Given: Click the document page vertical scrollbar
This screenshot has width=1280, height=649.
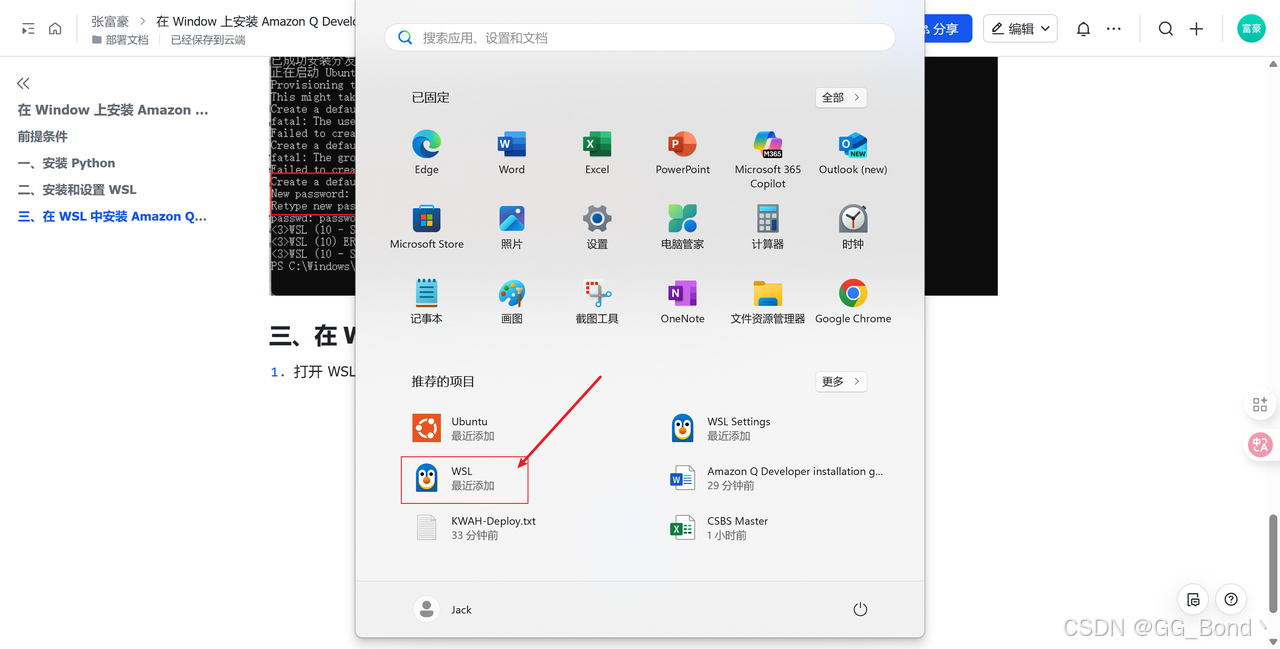Looking at the screenshot, I should 1273,565.
